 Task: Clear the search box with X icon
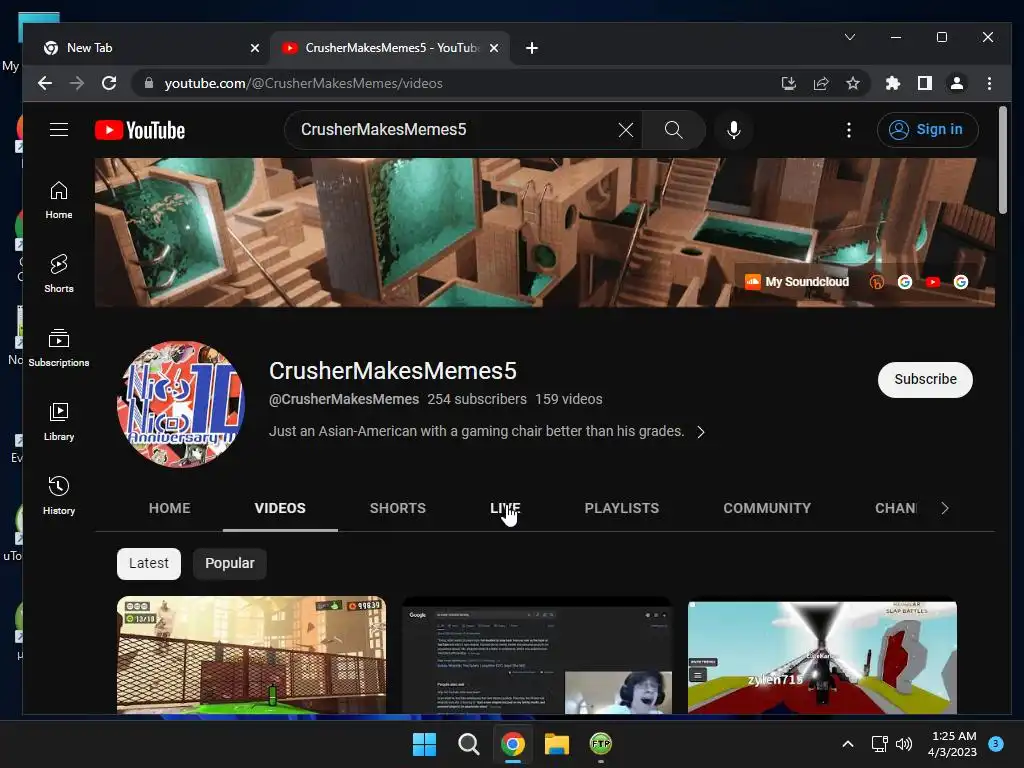pos(626,130)
